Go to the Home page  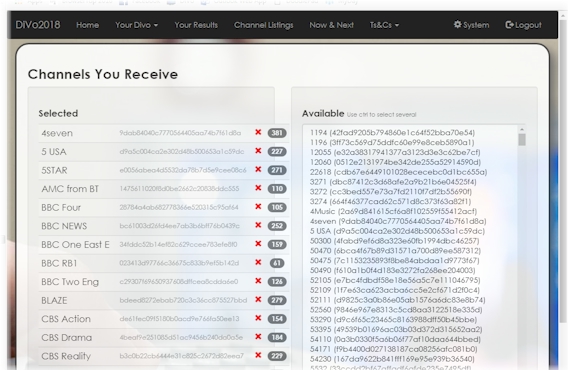pyautogui.click(x=87, y=25)
